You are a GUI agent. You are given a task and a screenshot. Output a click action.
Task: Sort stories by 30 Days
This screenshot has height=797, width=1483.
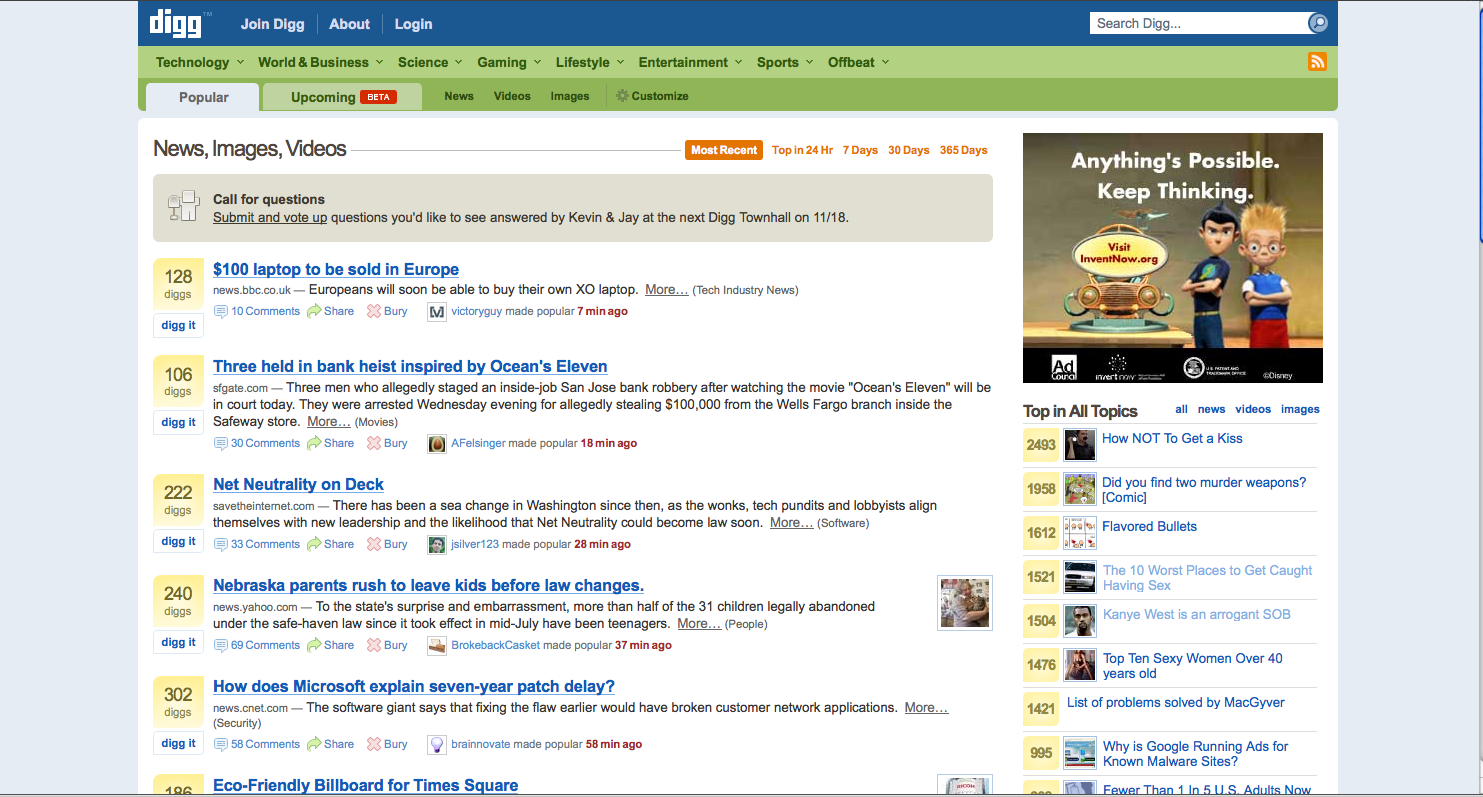point(909,150)
